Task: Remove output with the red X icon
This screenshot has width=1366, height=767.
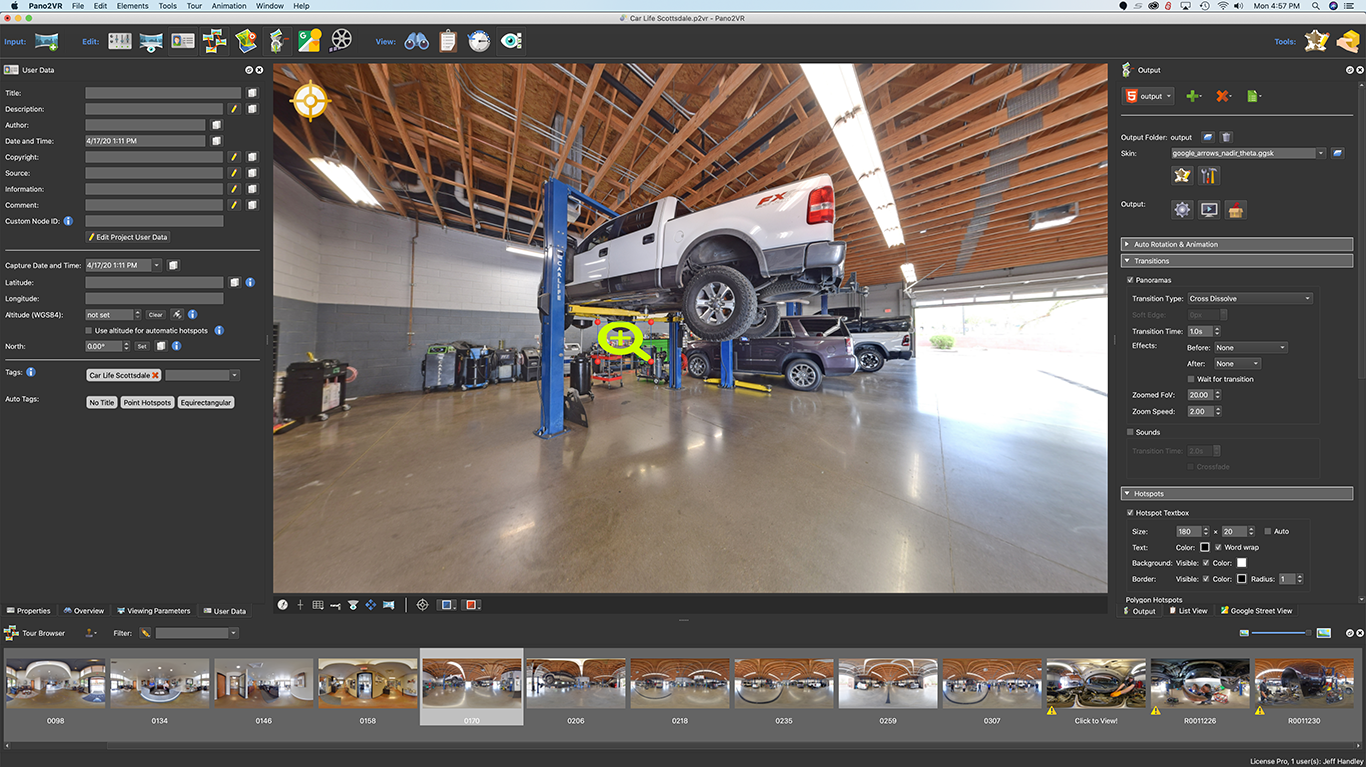Action: (1223, 96)
